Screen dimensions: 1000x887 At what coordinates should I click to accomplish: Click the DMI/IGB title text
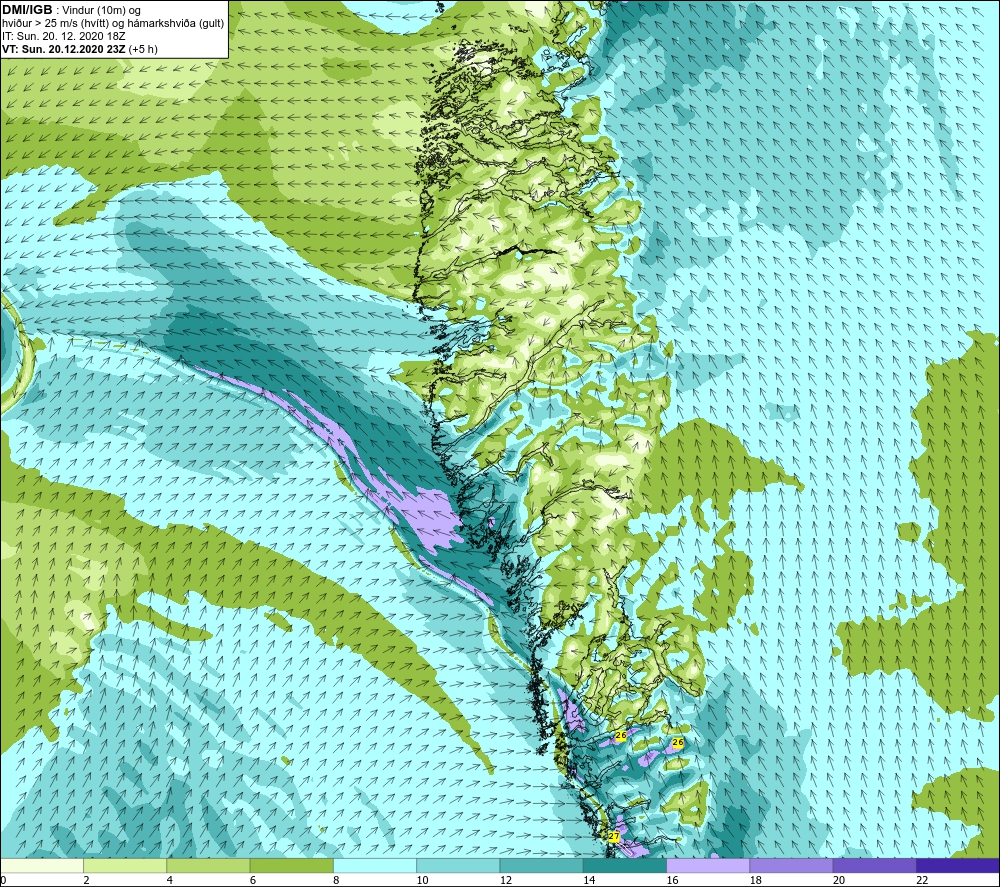(27, 10)
